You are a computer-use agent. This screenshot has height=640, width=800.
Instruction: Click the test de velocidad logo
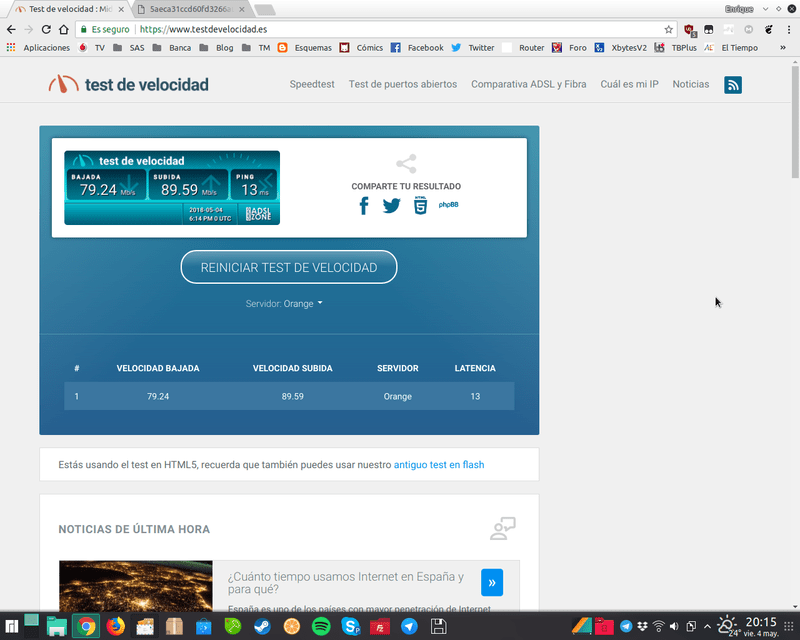(x=129, y=84)
